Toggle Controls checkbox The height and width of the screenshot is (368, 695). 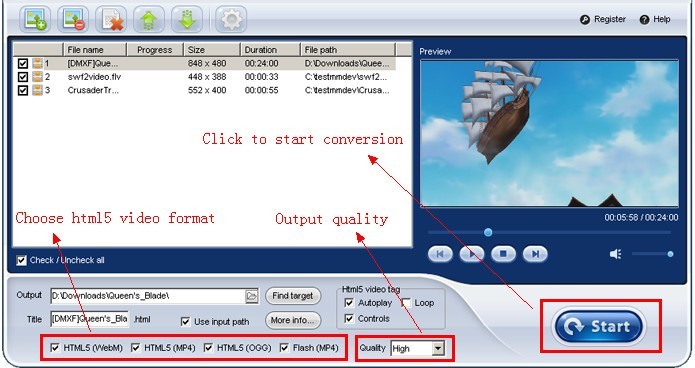coord(349,319)
